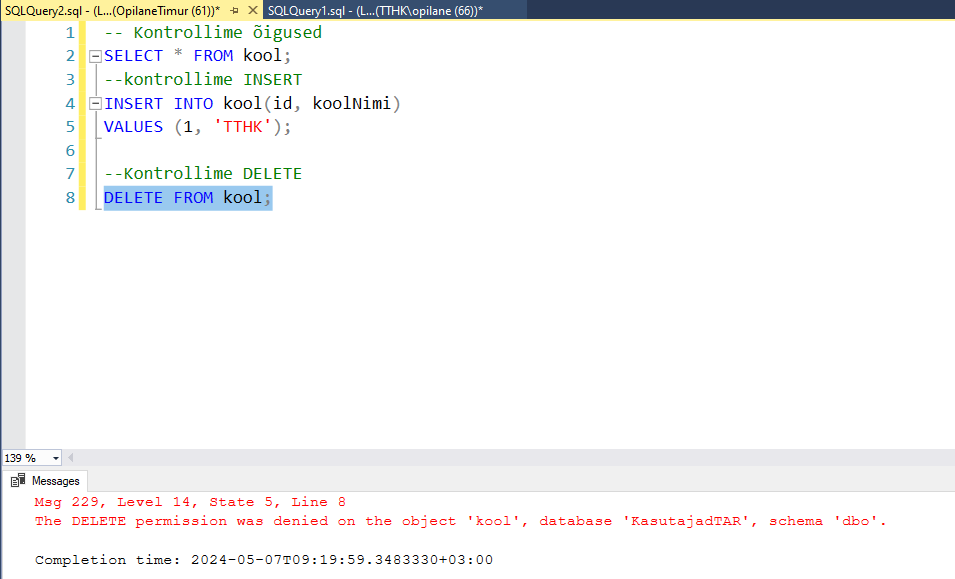
Task: Collapse the INSERT INTO statement block
Action: tap(95, 104)
